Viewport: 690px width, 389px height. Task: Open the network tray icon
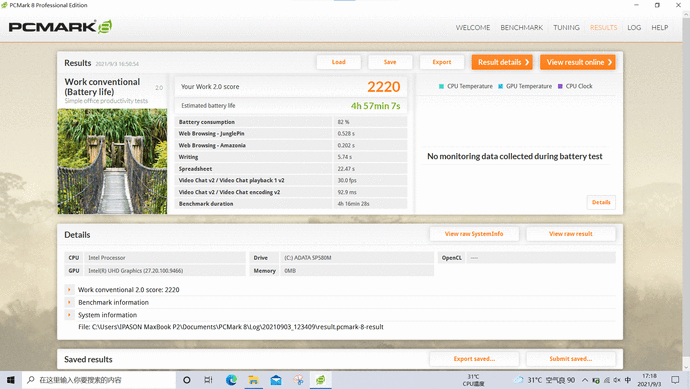[607, 380]
